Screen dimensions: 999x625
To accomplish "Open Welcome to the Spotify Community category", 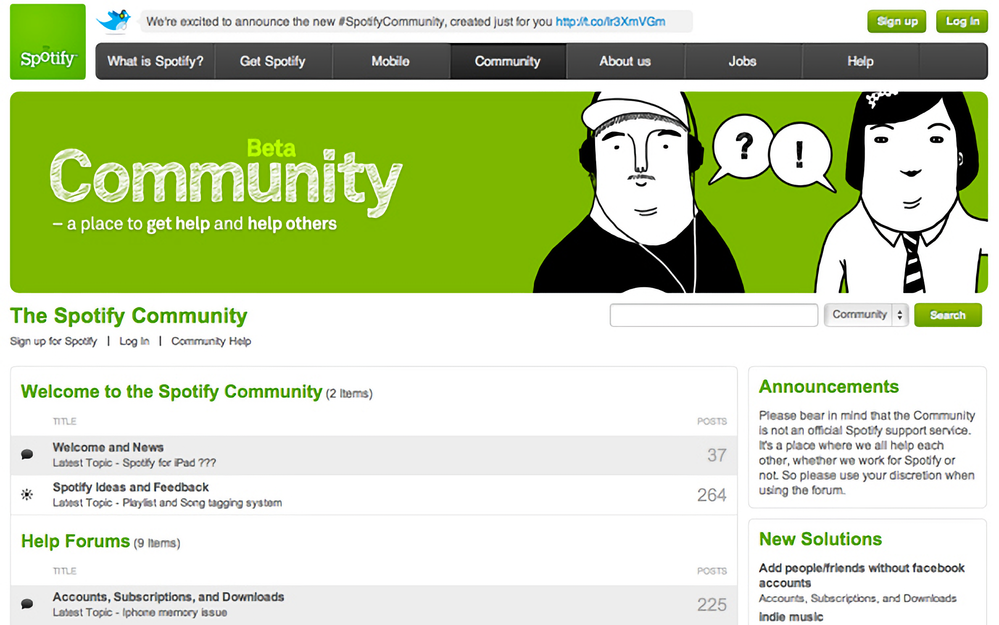I will [171, 391].
